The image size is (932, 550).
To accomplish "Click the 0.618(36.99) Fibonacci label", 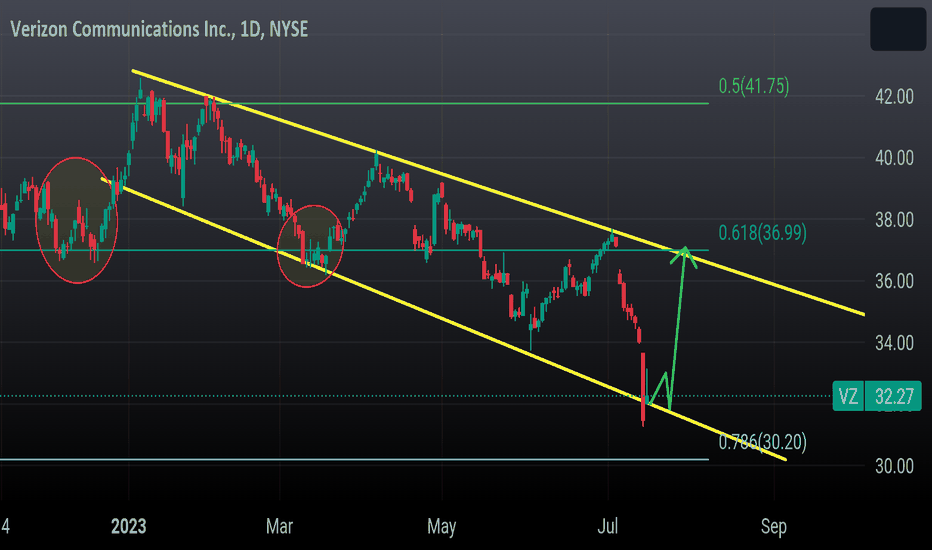I will [x=763, y=232].
